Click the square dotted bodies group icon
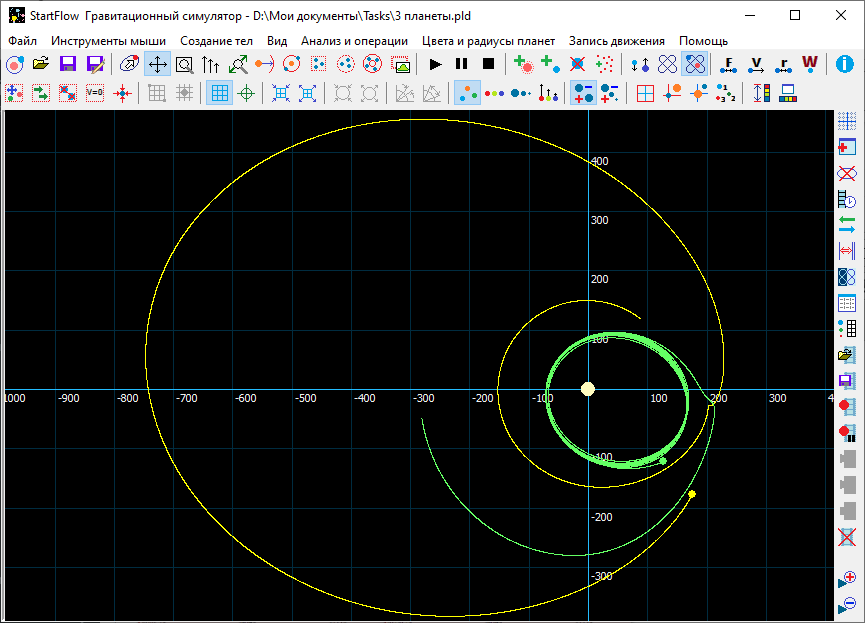Screen dimensions: 865x623 (x=319, y=65)
